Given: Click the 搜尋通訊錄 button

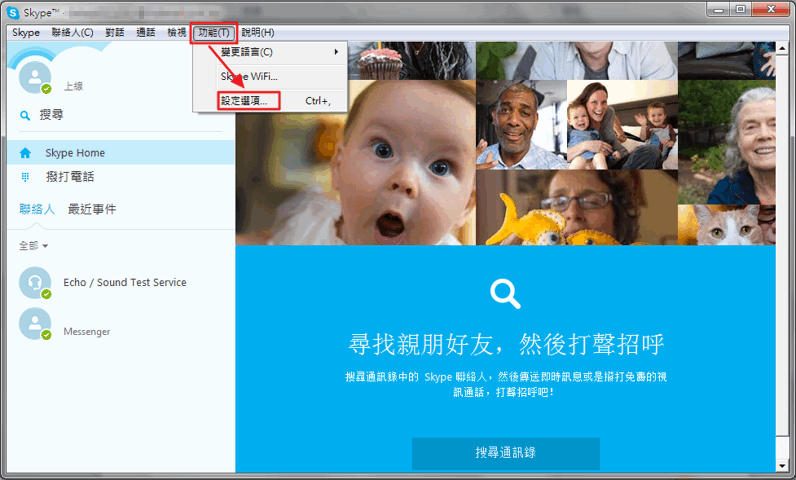Looking at the screenshot, I should tap(506, 453).
